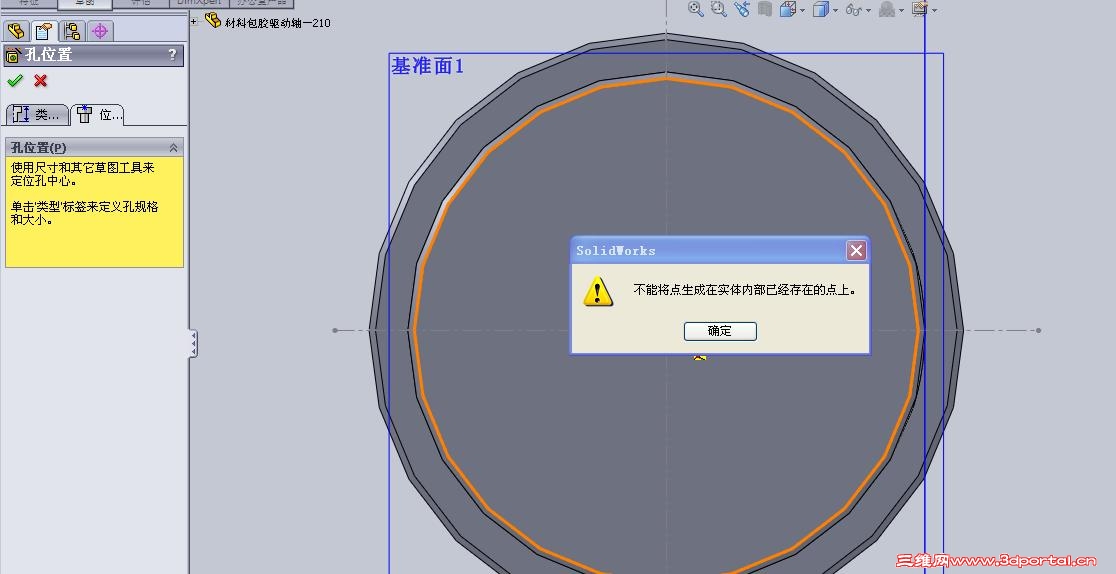1116x574 pixels.
Task: Click the Apply Scene icon
Action: [920, 9]
